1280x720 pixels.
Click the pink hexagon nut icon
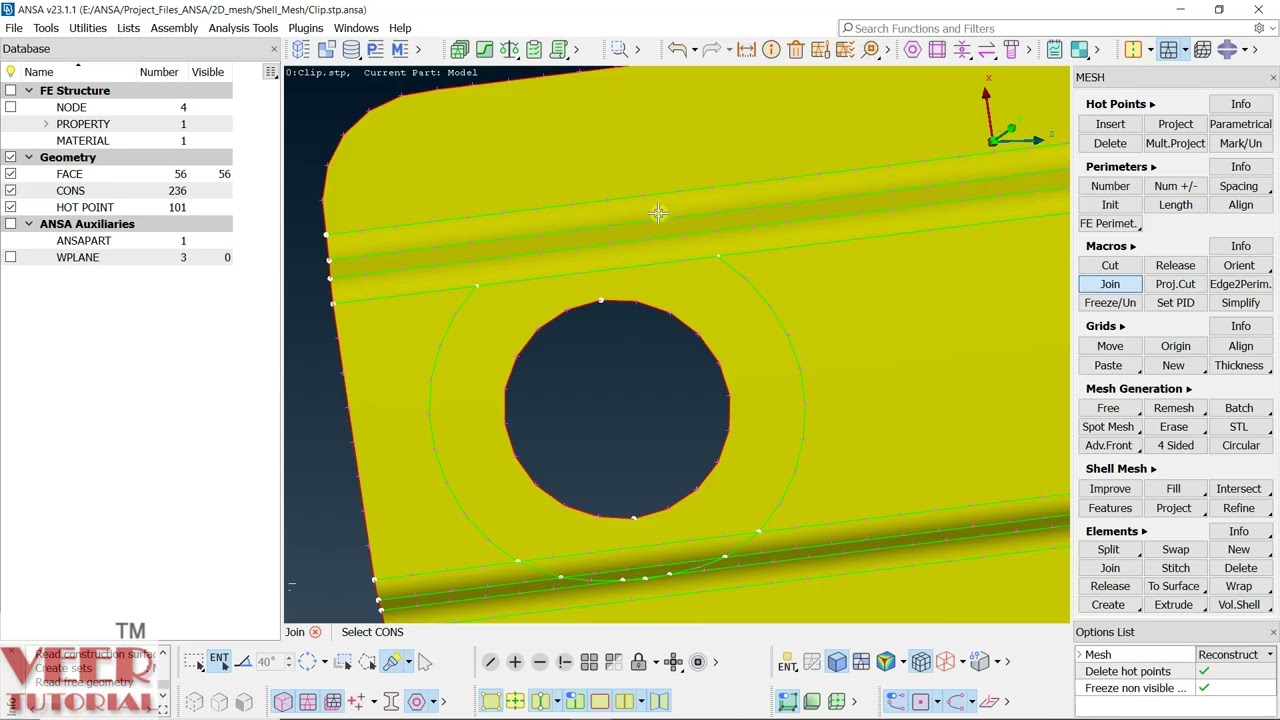(x=913, y=49)
